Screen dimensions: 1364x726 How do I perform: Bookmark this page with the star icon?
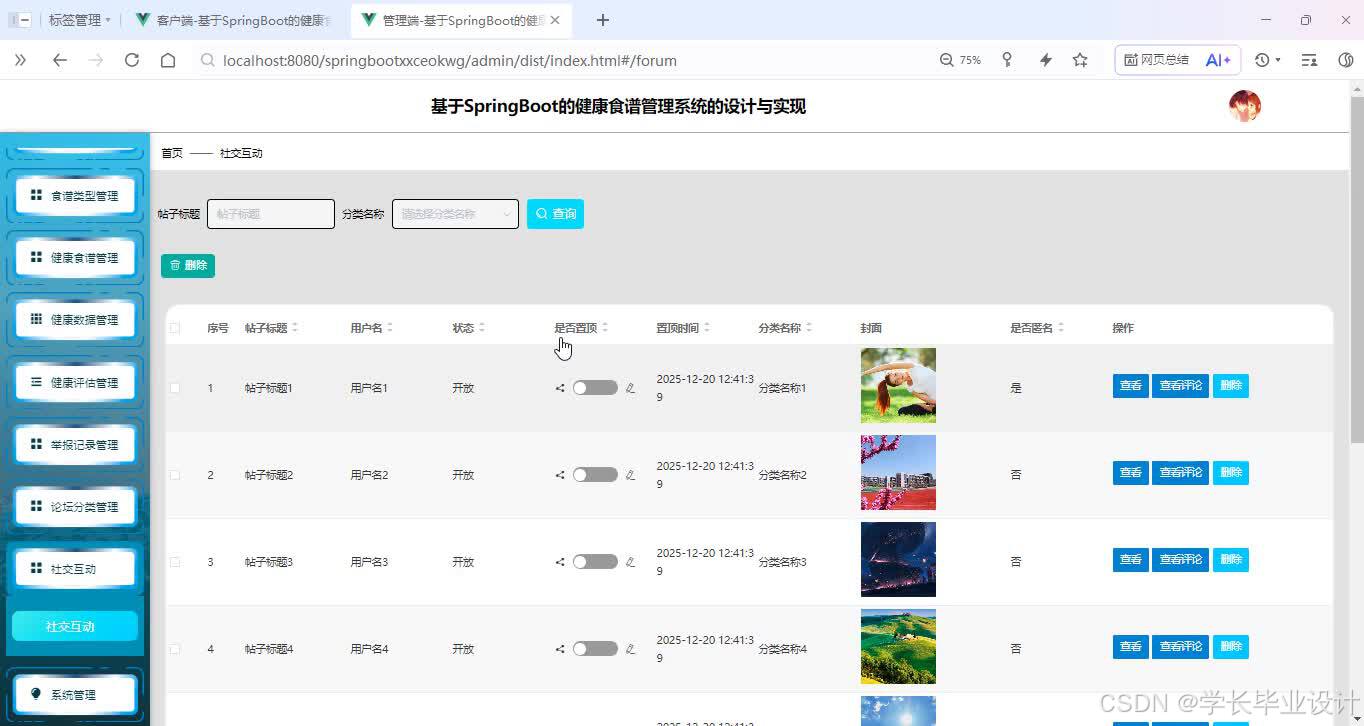tap(1080, 60)
